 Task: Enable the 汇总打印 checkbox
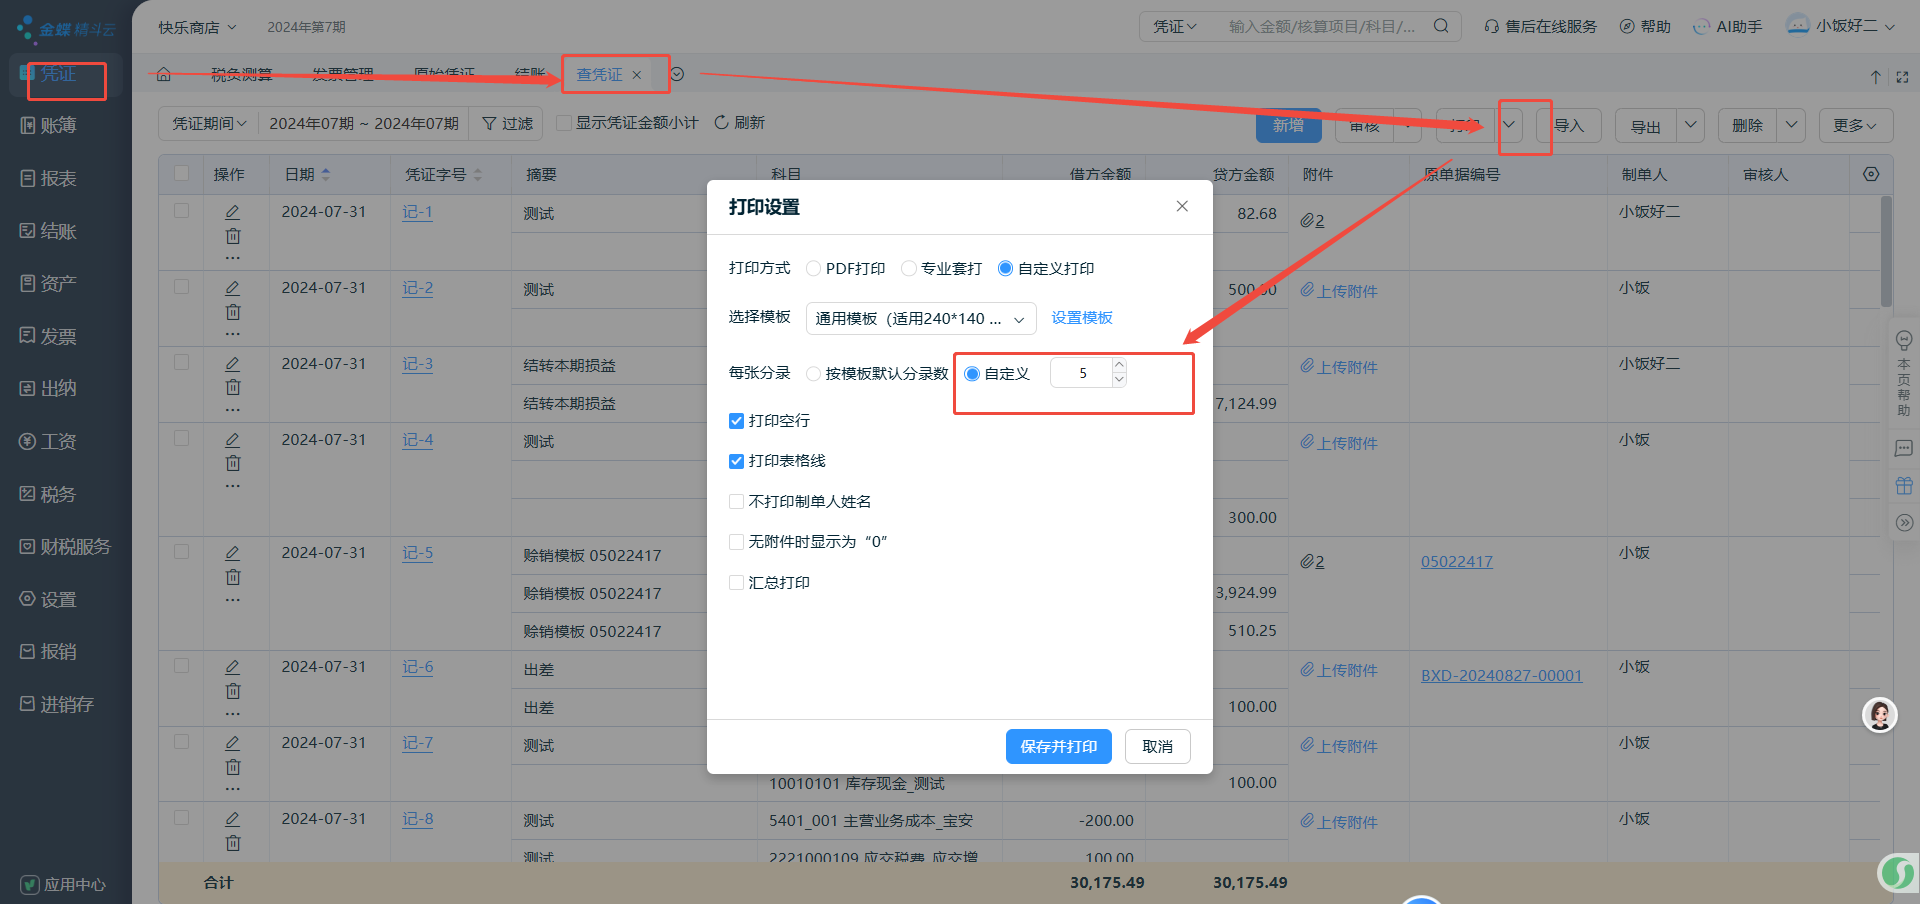(736, 583)
